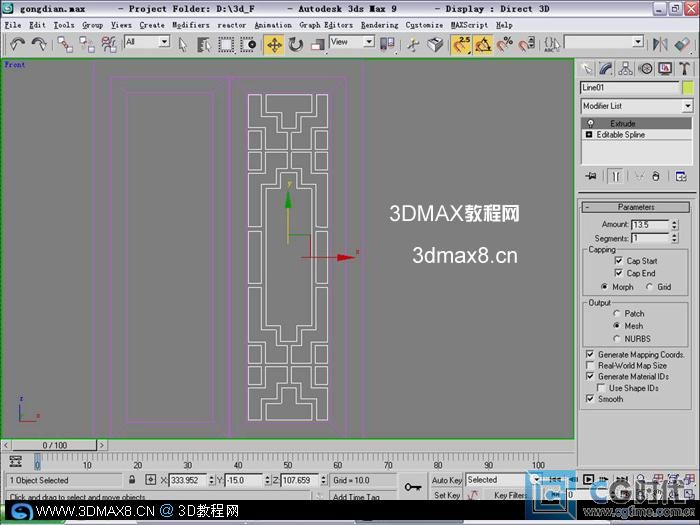Select the Patch output radio button

click(617, 313)
